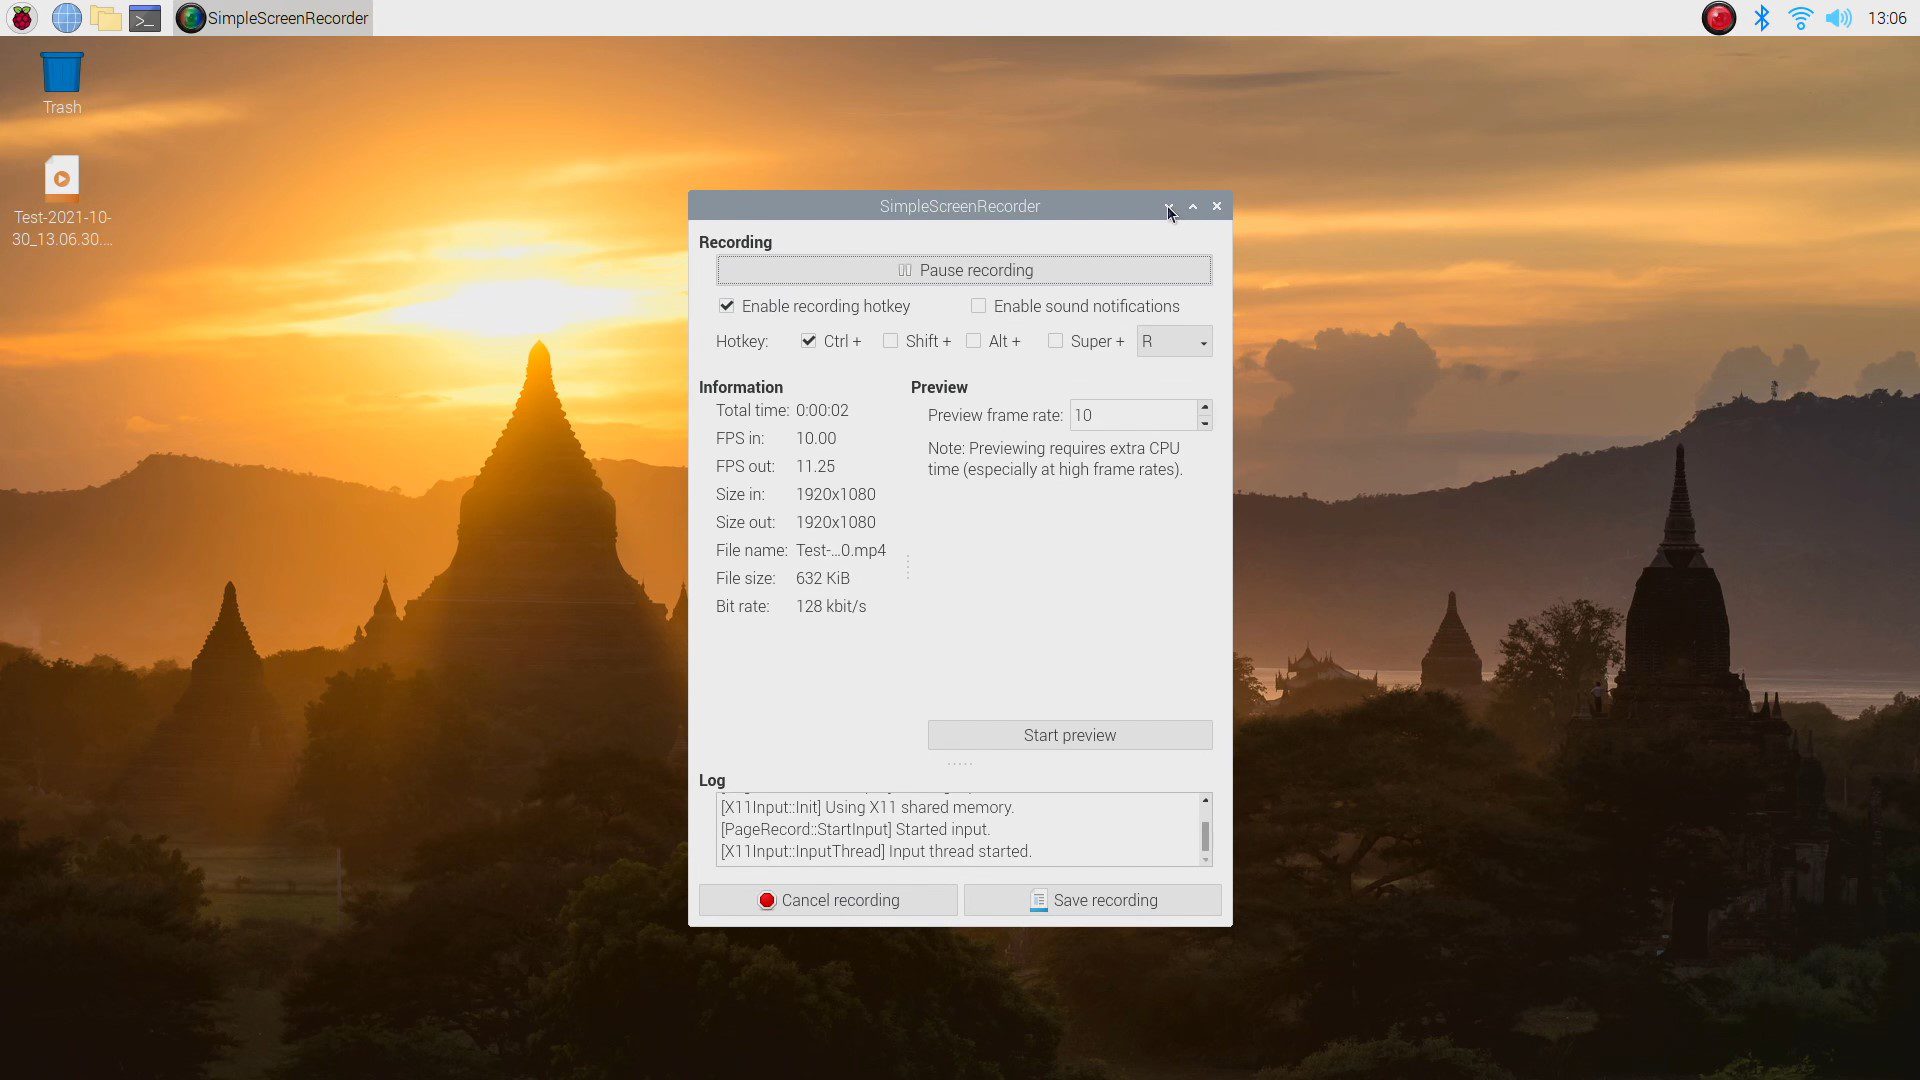Open the Raspberry Pi main menu

click(22, 18)
